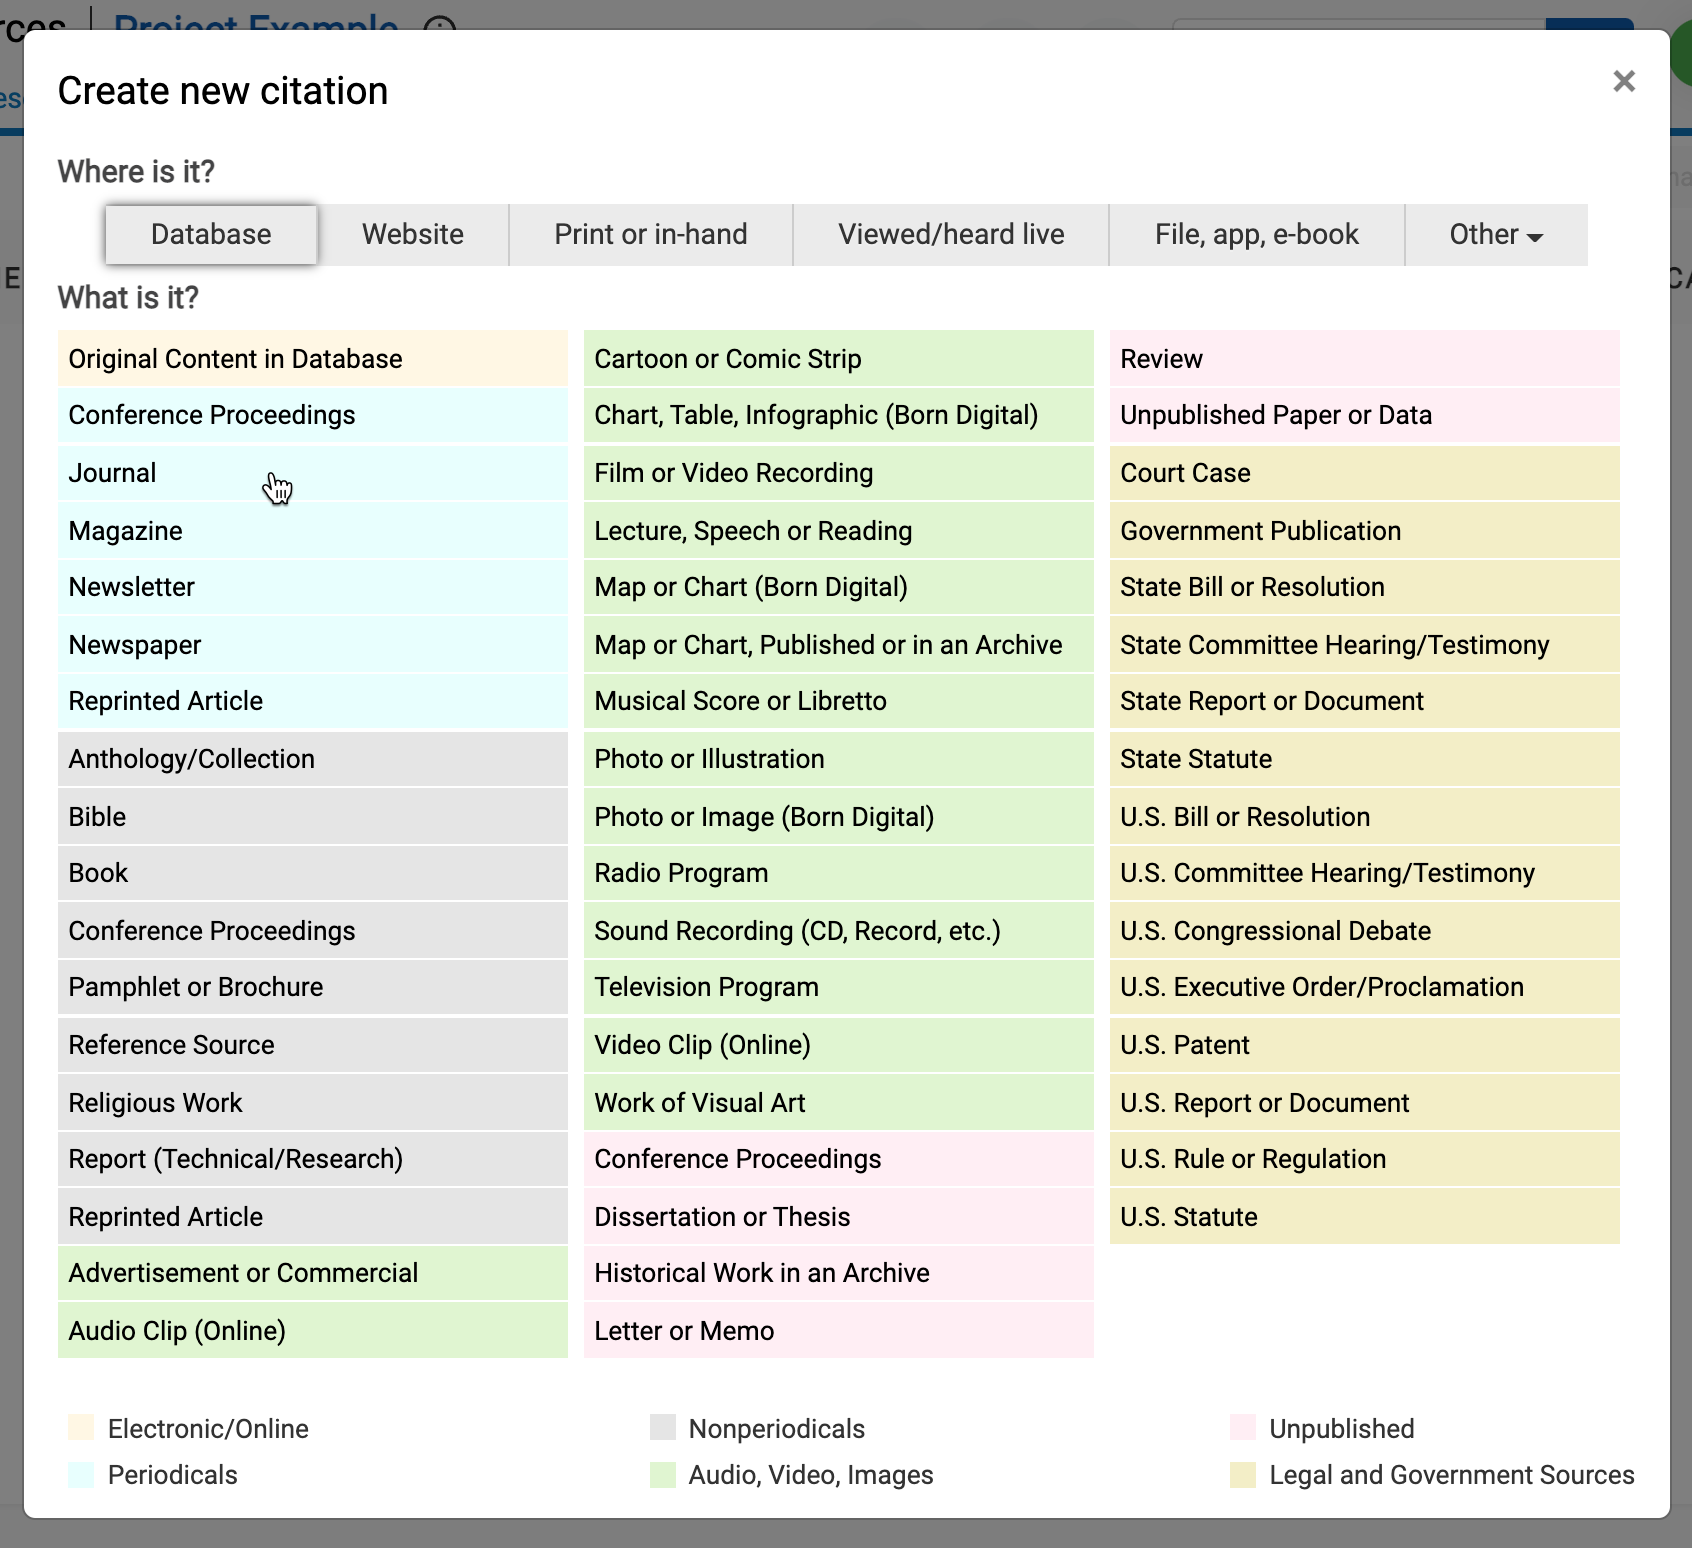Choose Work of Visual Art

pyautogui.click(x=839, y=1103)
